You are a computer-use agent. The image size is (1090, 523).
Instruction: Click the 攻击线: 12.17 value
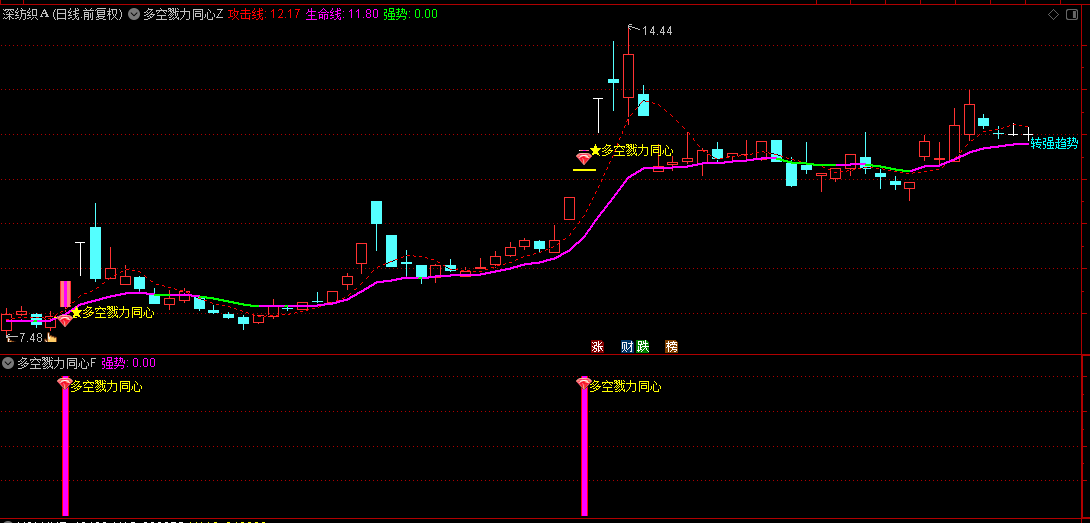click(x=265, y=14)
